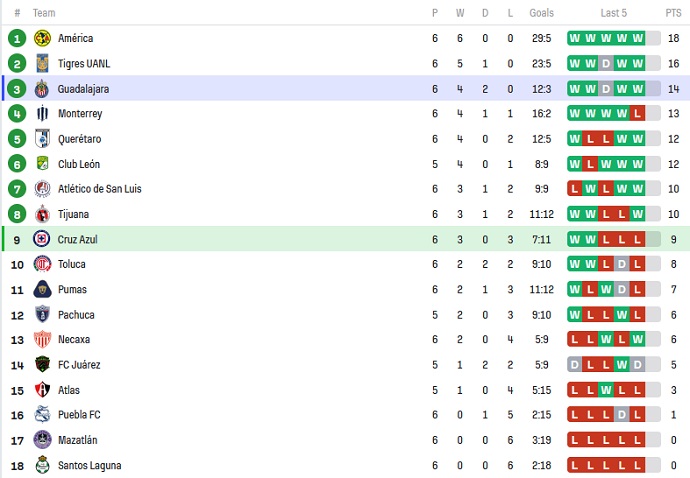
Task: Sort standings by Goals column header
Action: tap(541, 13)
